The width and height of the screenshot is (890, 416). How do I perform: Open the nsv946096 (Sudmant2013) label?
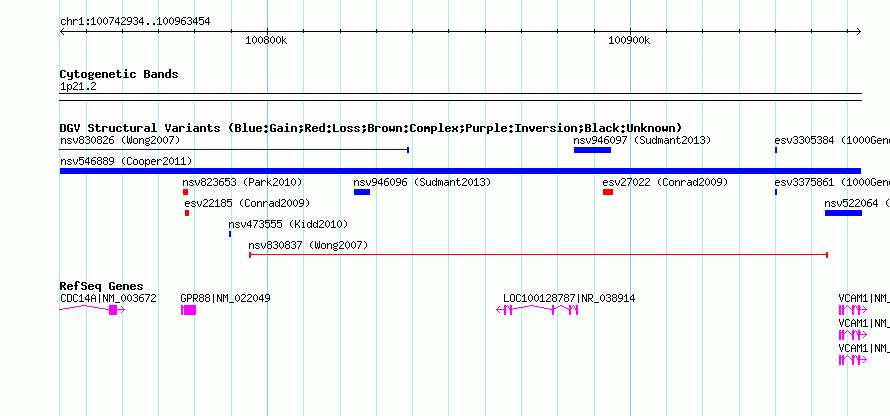[422, 182]
